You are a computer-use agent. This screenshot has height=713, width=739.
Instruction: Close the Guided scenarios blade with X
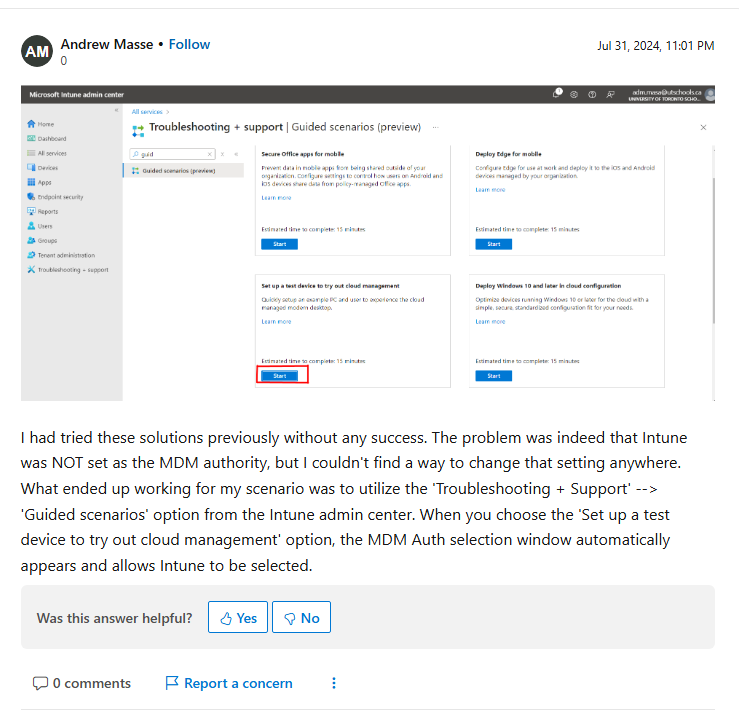[703, 127]
